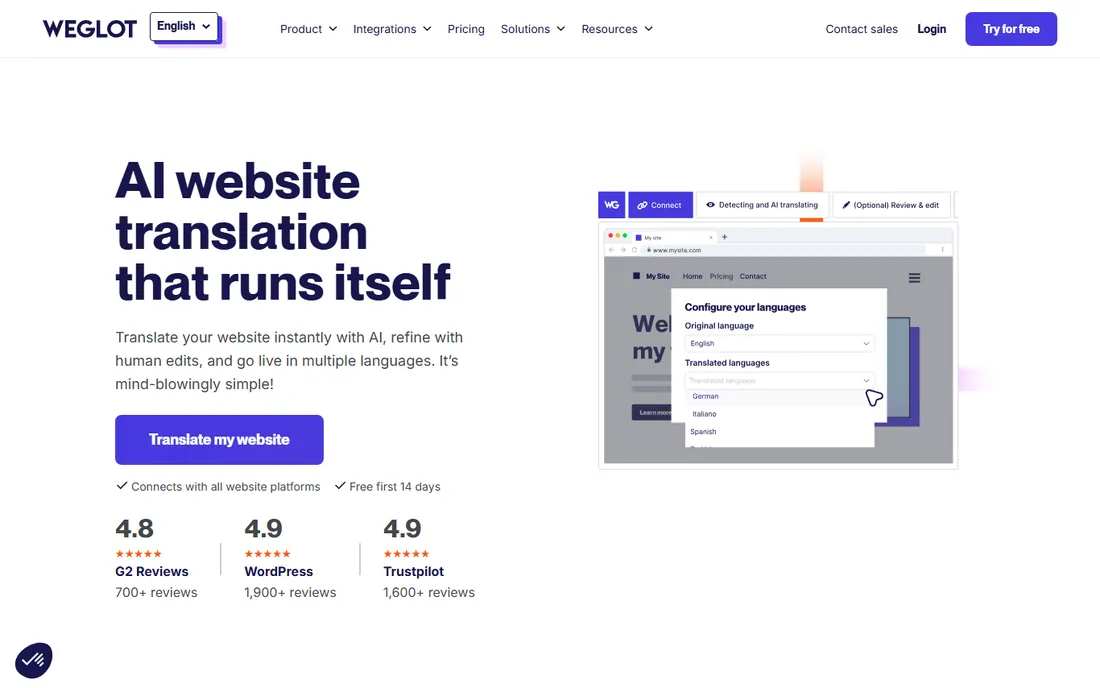Click the Login link
This screenshot has width=1100, height=688.
932,29
